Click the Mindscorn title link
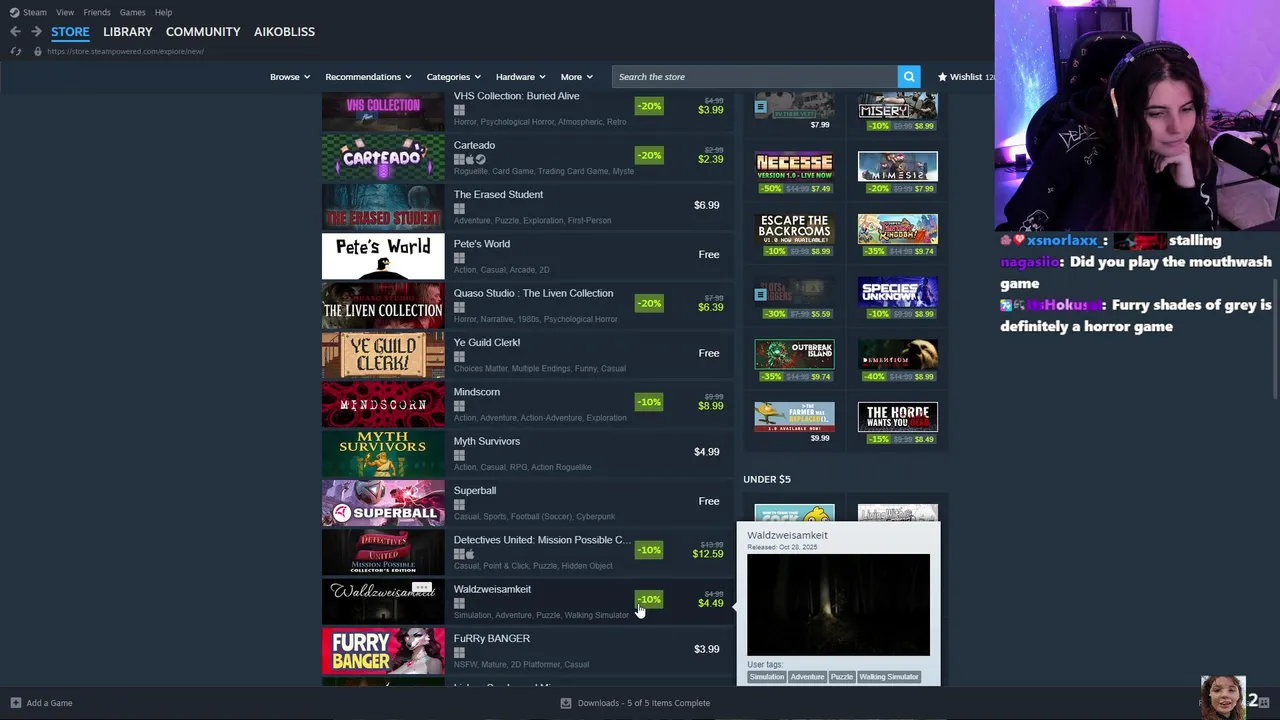 [477, 392]
